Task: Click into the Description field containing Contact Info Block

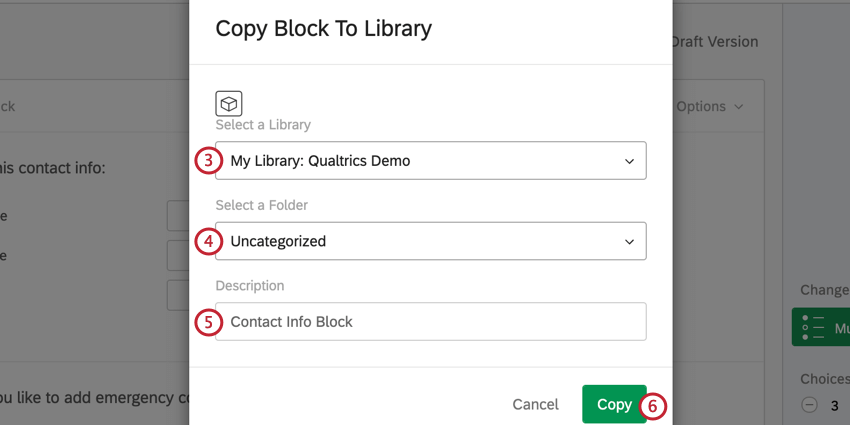Action: (x=430, y=322)
